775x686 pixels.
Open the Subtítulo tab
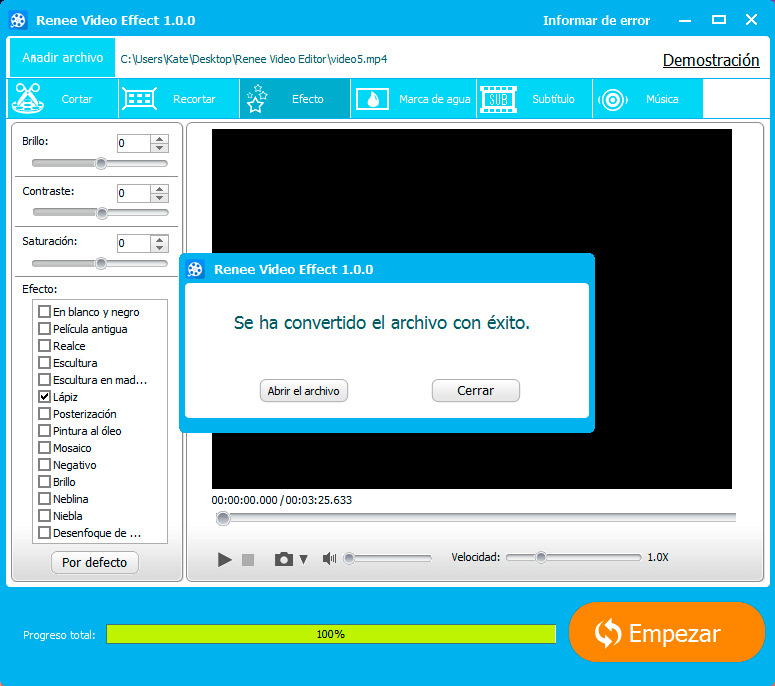534,98
